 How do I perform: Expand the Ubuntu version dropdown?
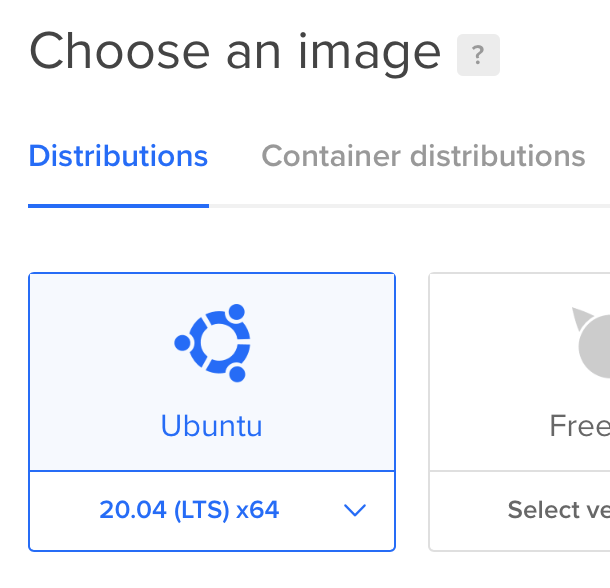[212, 510]
